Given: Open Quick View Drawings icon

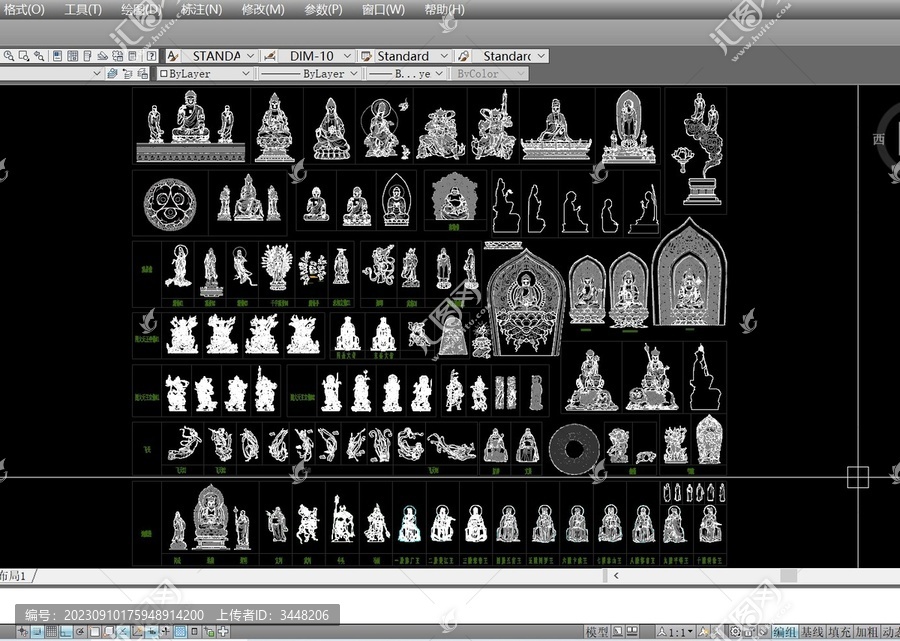Looking at the screenshot, I should click(632, 632).
